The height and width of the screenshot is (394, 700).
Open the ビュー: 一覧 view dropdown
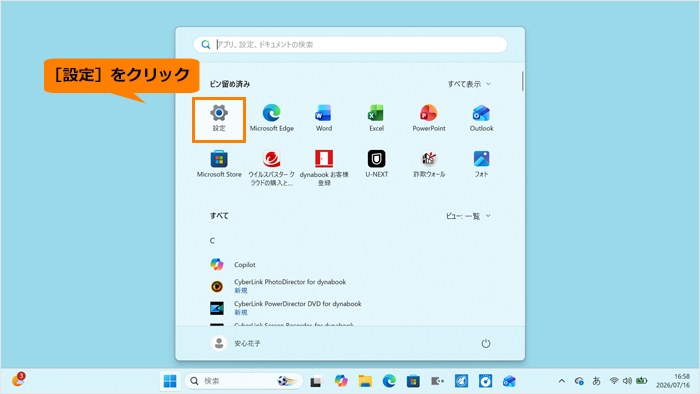[x=468, y=216]
